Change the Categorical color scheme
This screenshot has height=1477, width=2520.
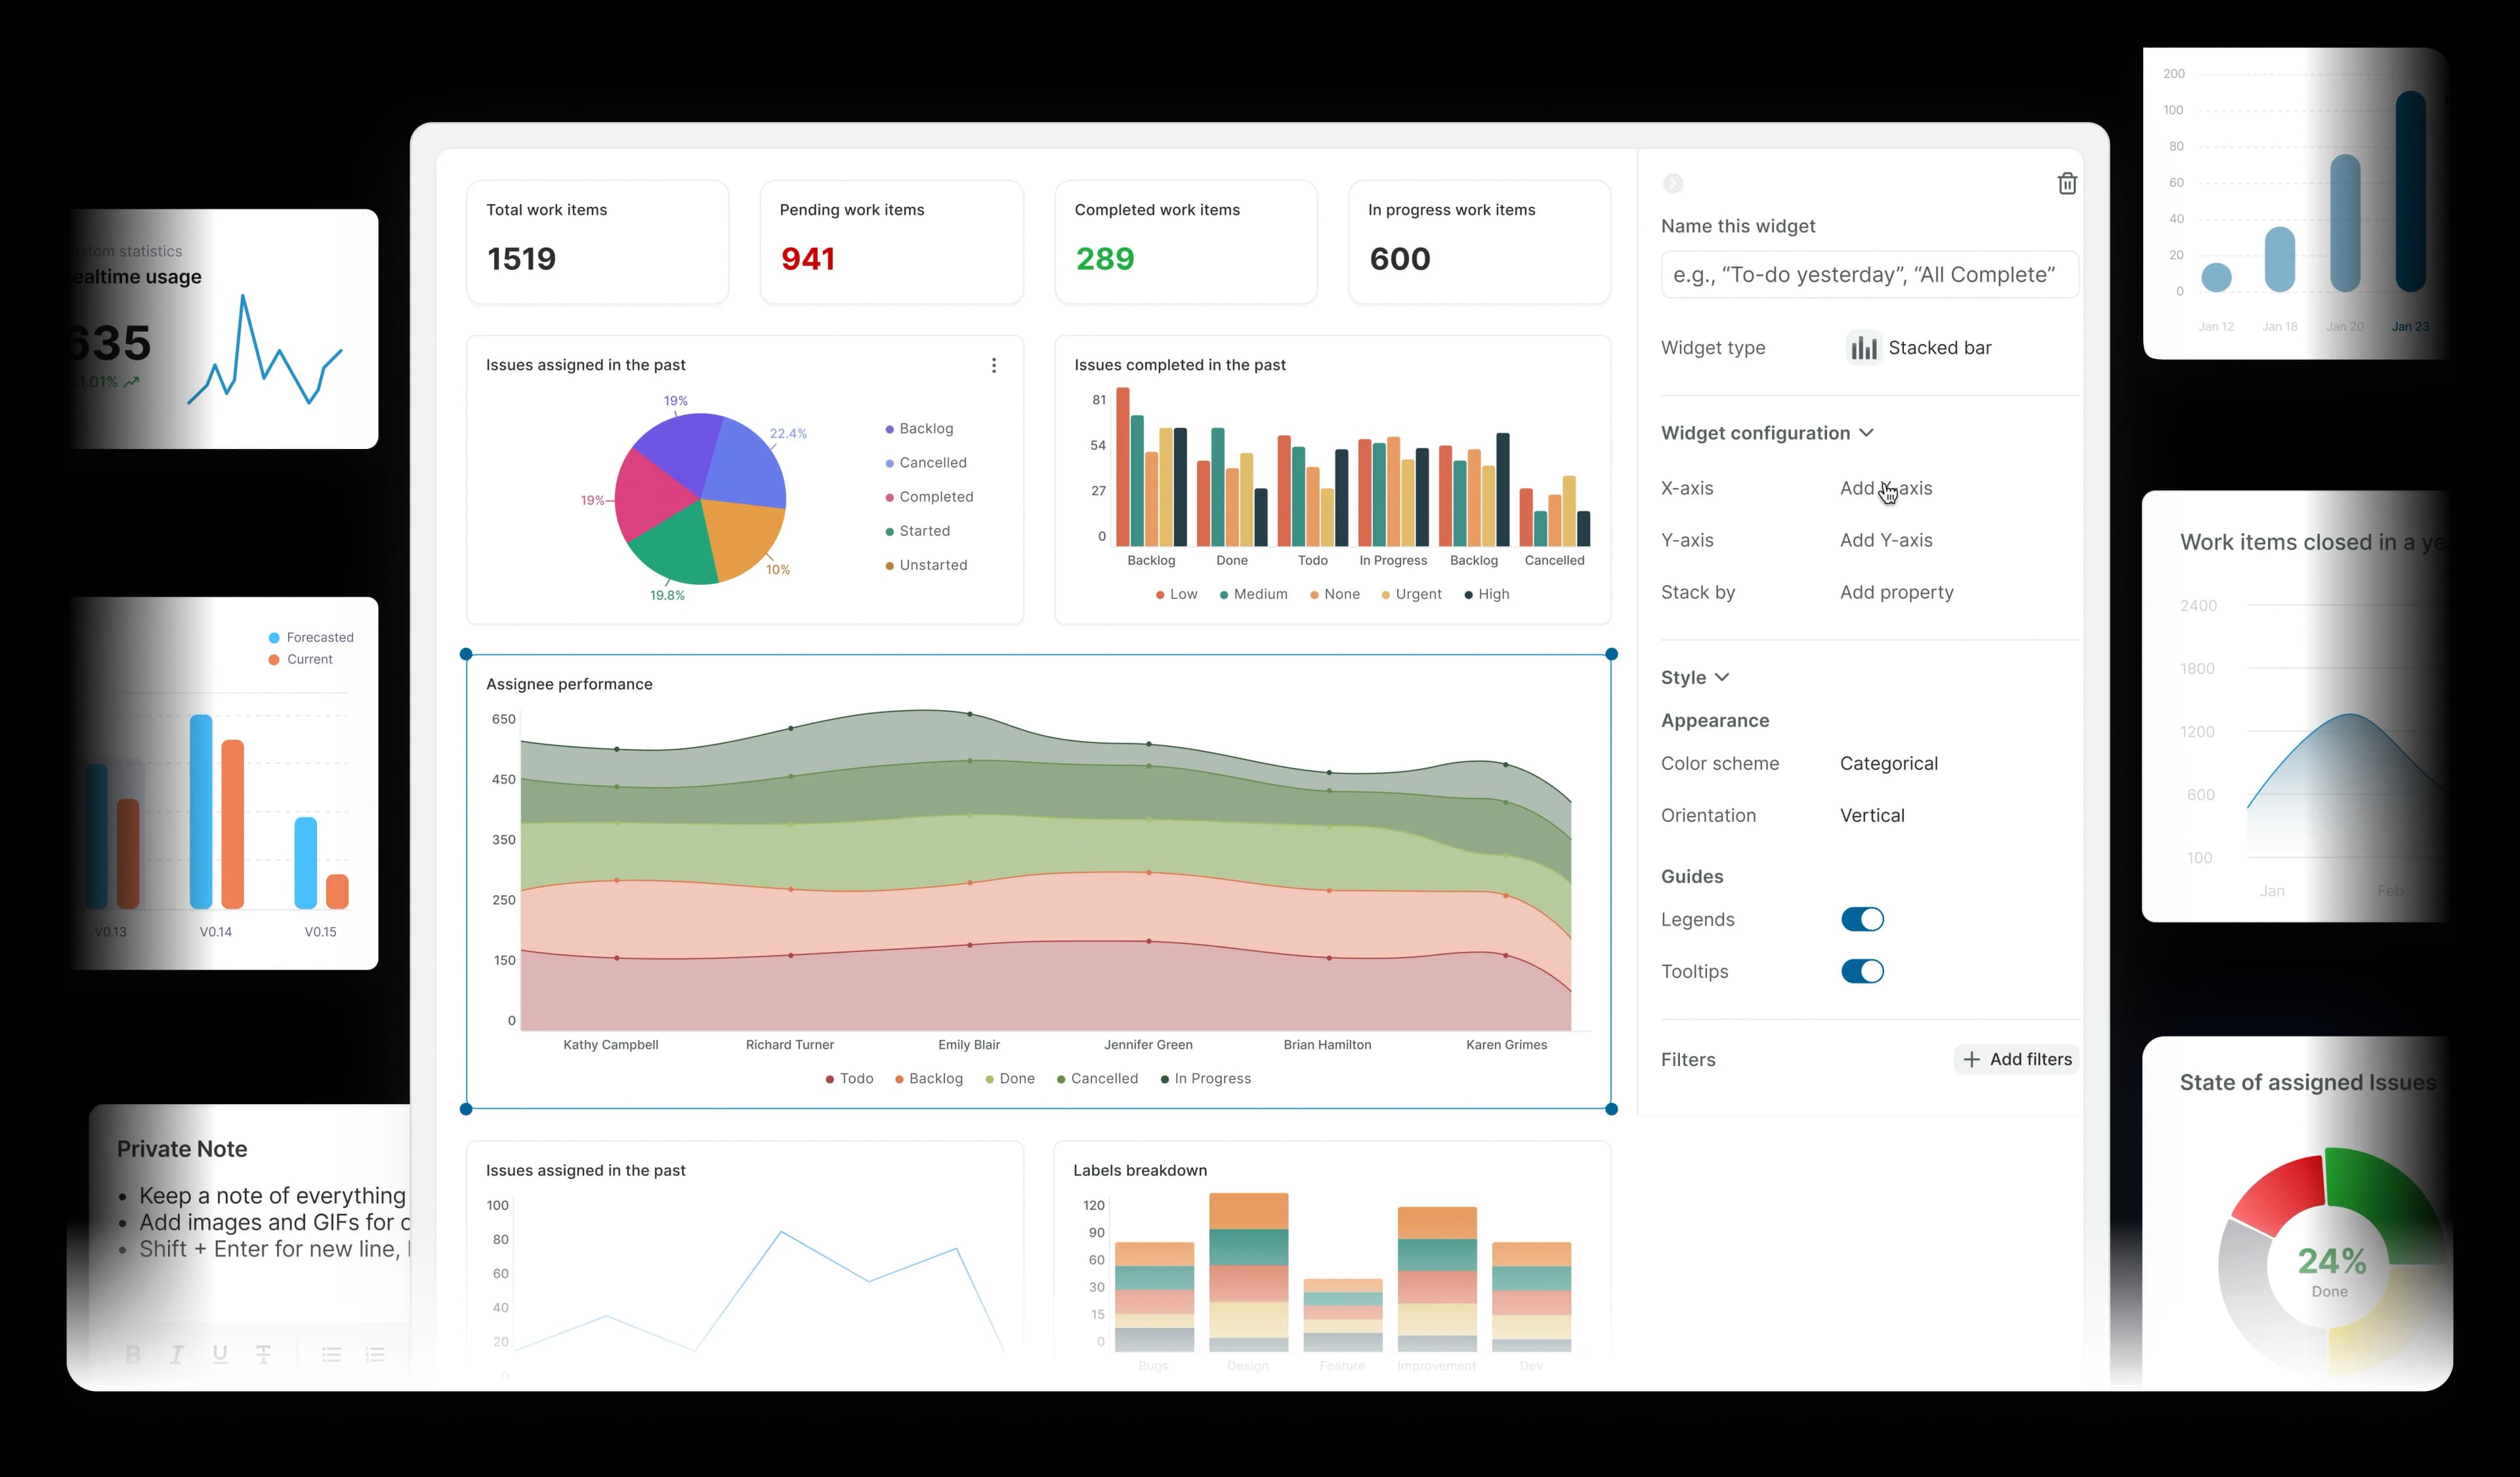pyautogui.click(x=1888, y=763)
